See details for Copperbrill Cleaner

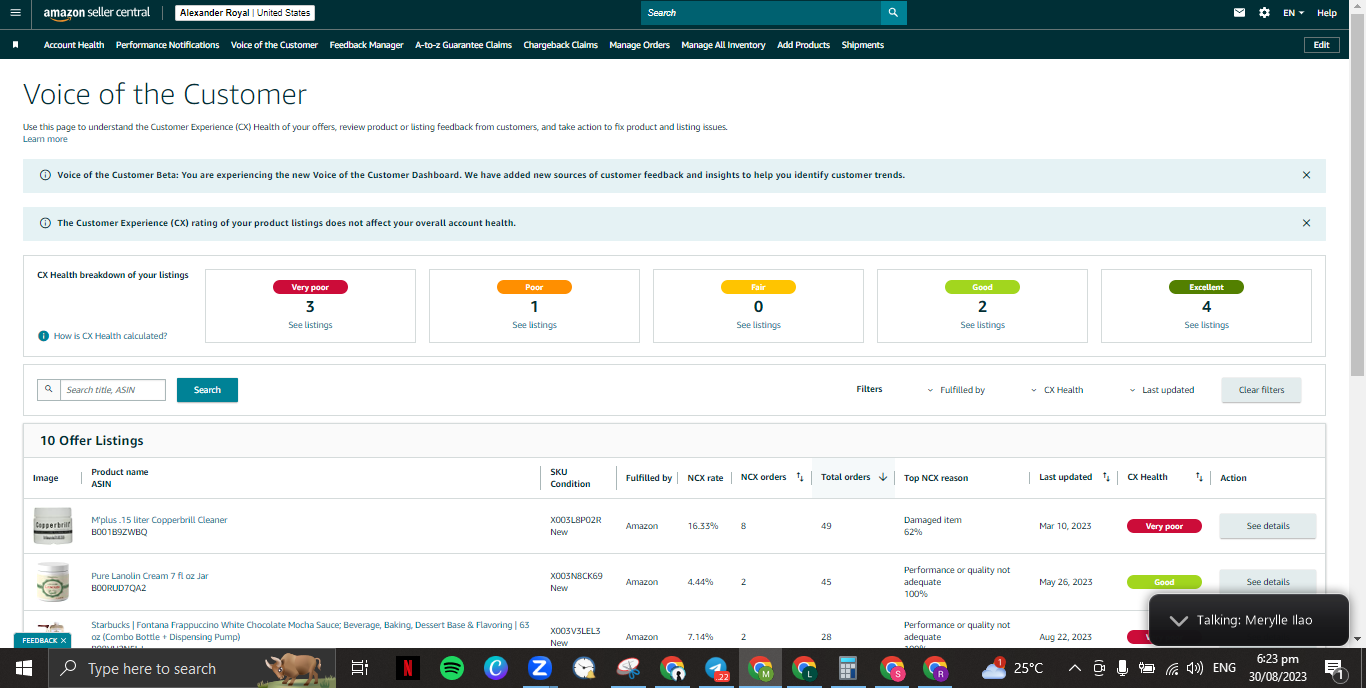tap(1268, 526)
